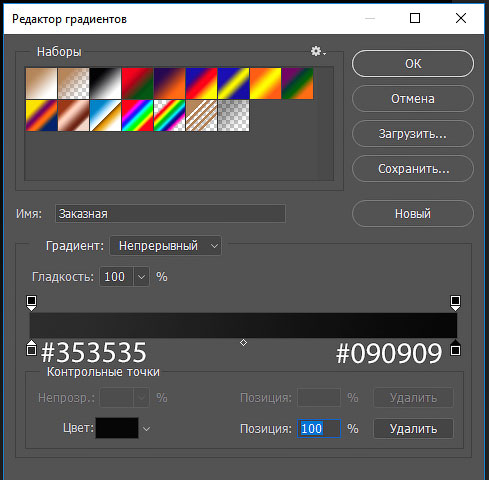Click the Отмена button
The height and width of the screenshot is (480, 489).
click(413, 99)
